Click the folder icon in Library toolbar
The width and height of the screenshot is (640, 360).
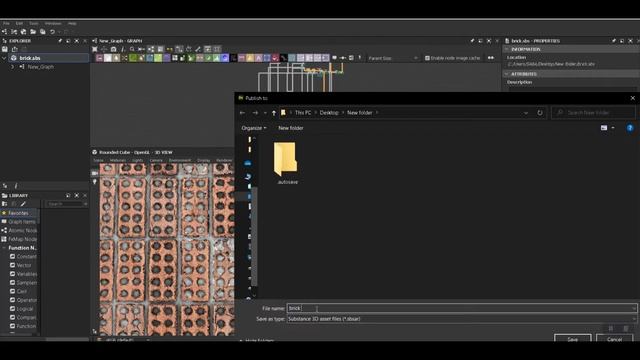pos(5,204)
